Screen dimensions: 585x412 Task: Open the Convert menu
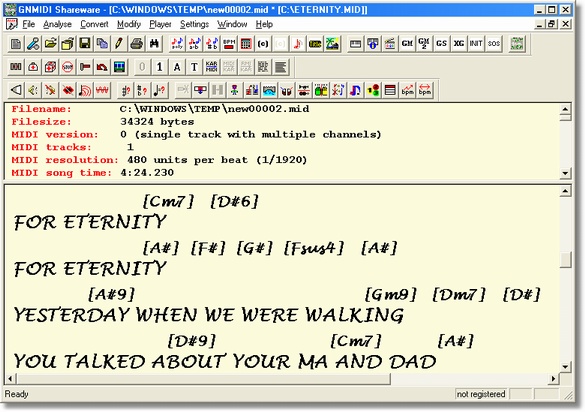point(94,24)
